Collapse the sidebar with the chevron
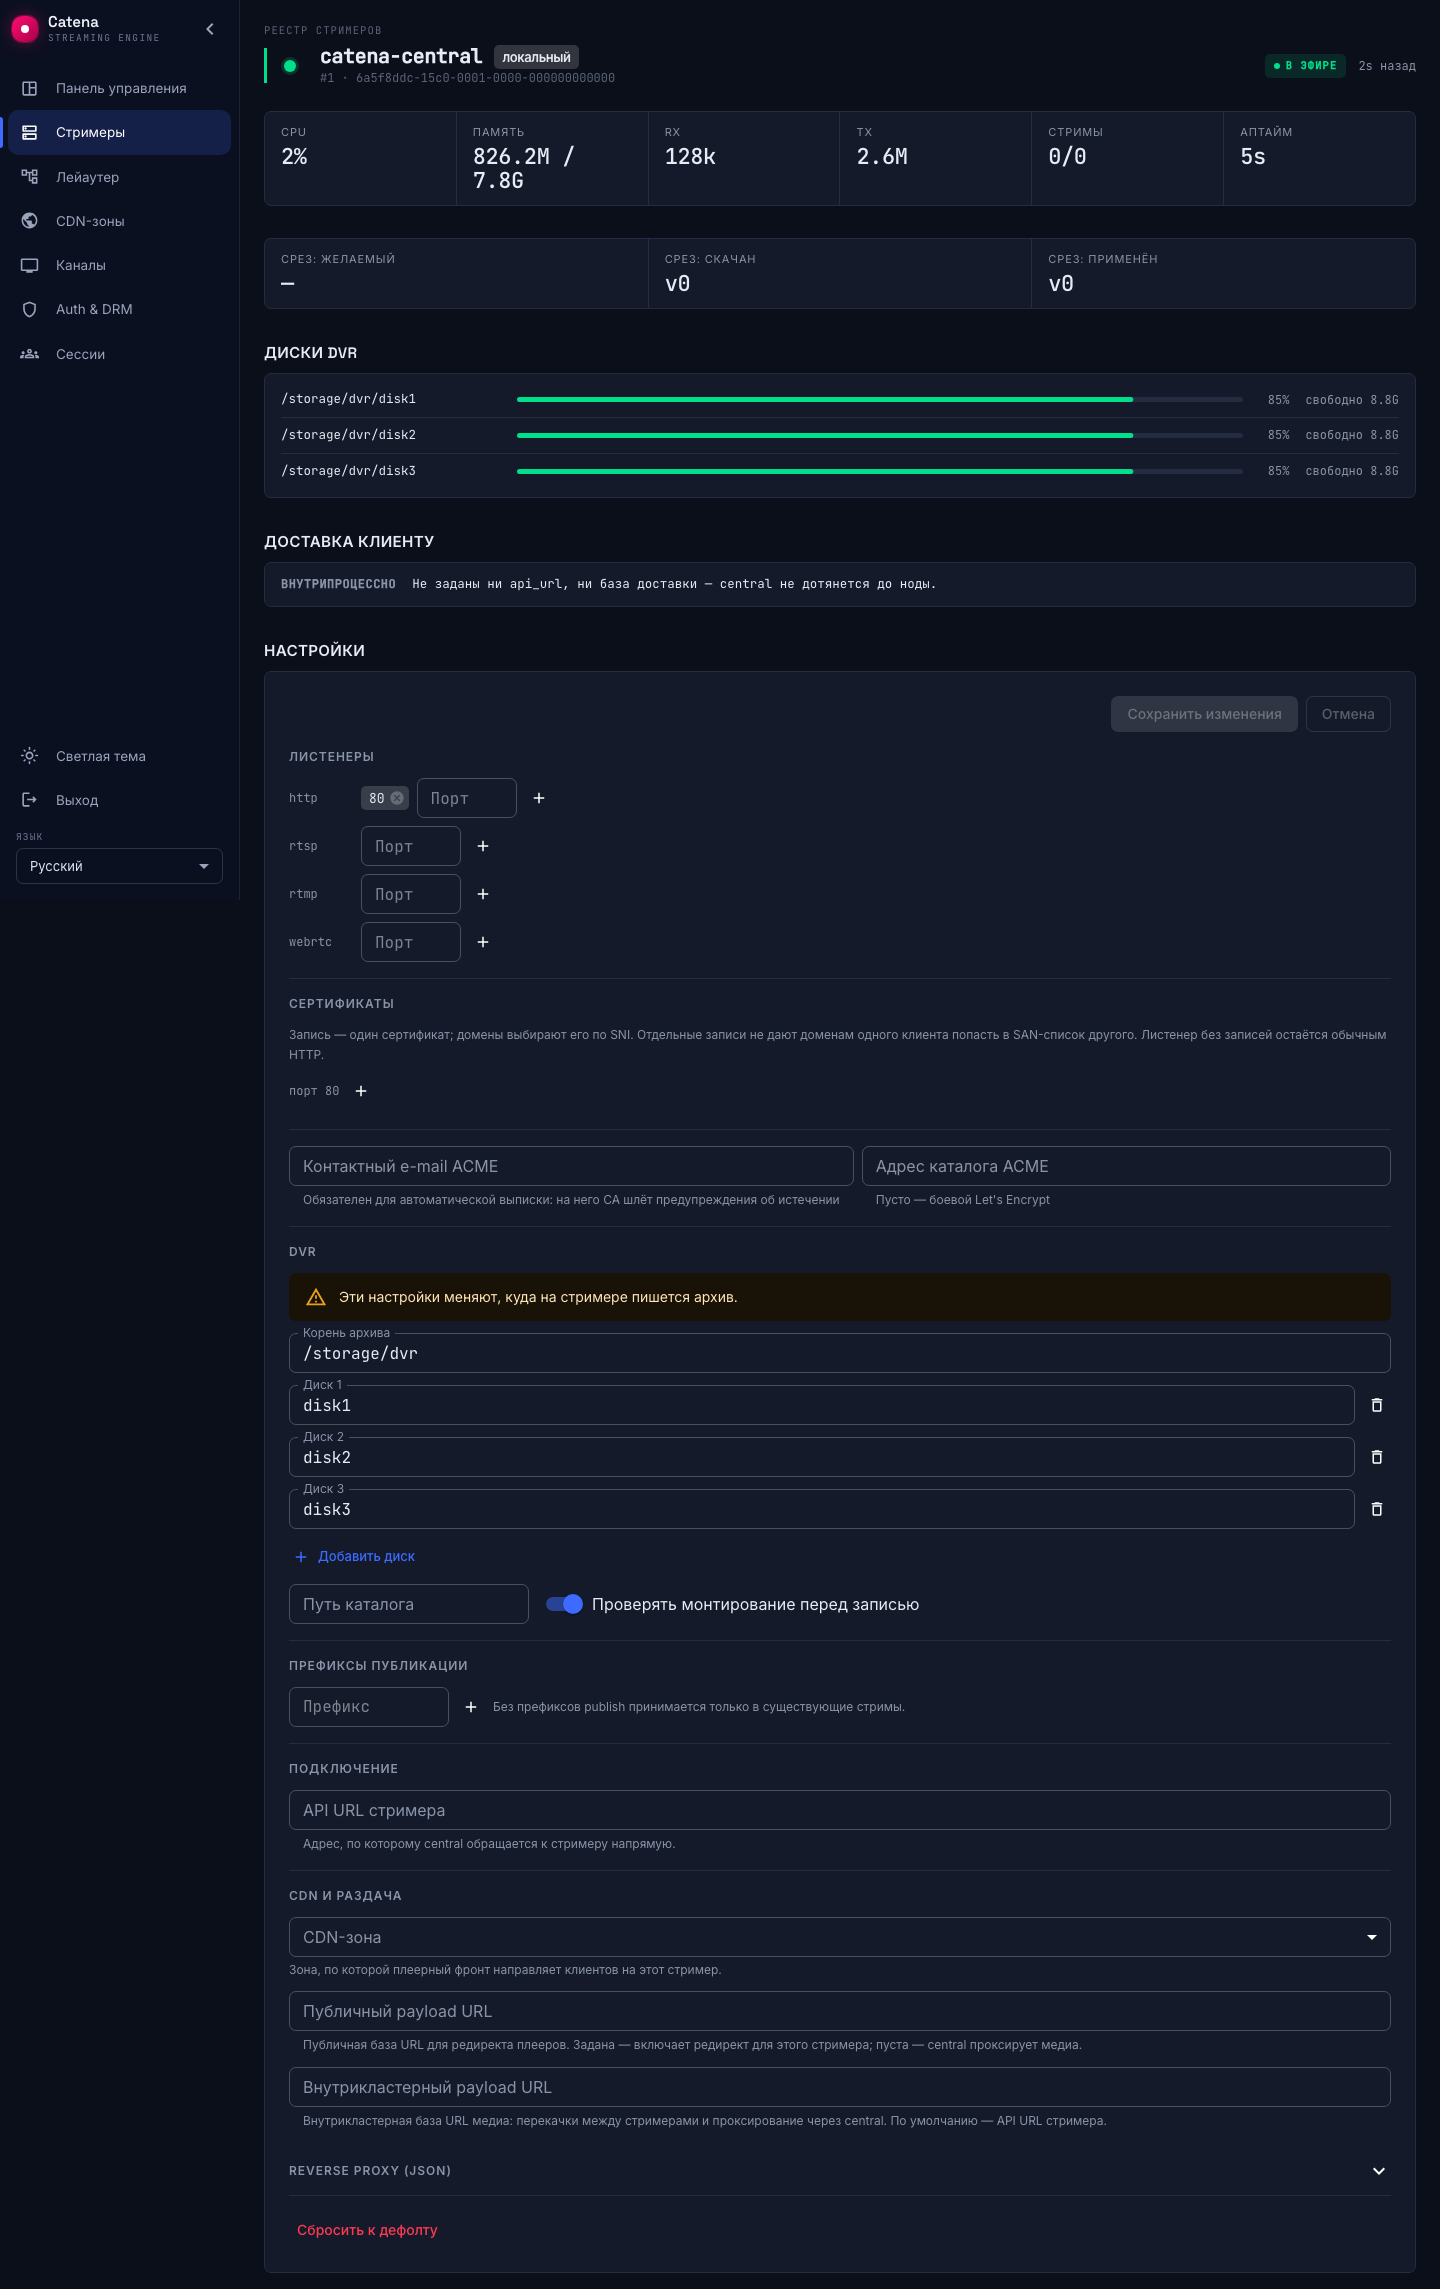Viewport: 1440px width, 2289px height. click(x=210, y=29)
